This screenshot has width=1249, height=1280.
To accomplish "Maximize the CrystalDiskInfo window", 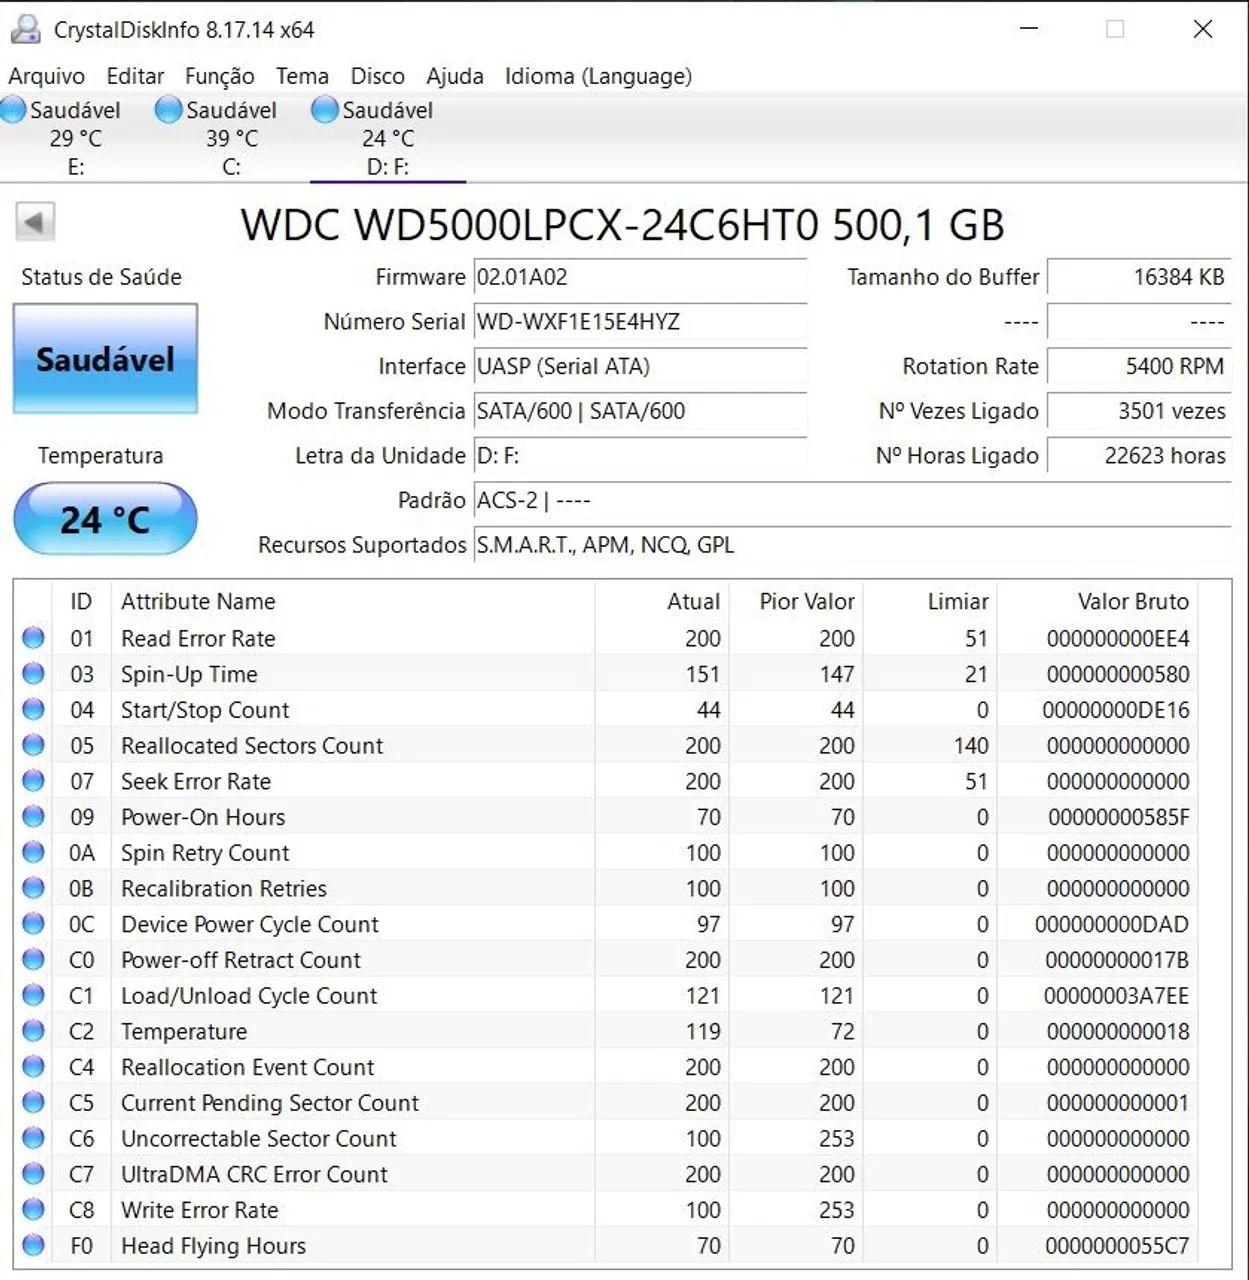I will click(1115, 29).
